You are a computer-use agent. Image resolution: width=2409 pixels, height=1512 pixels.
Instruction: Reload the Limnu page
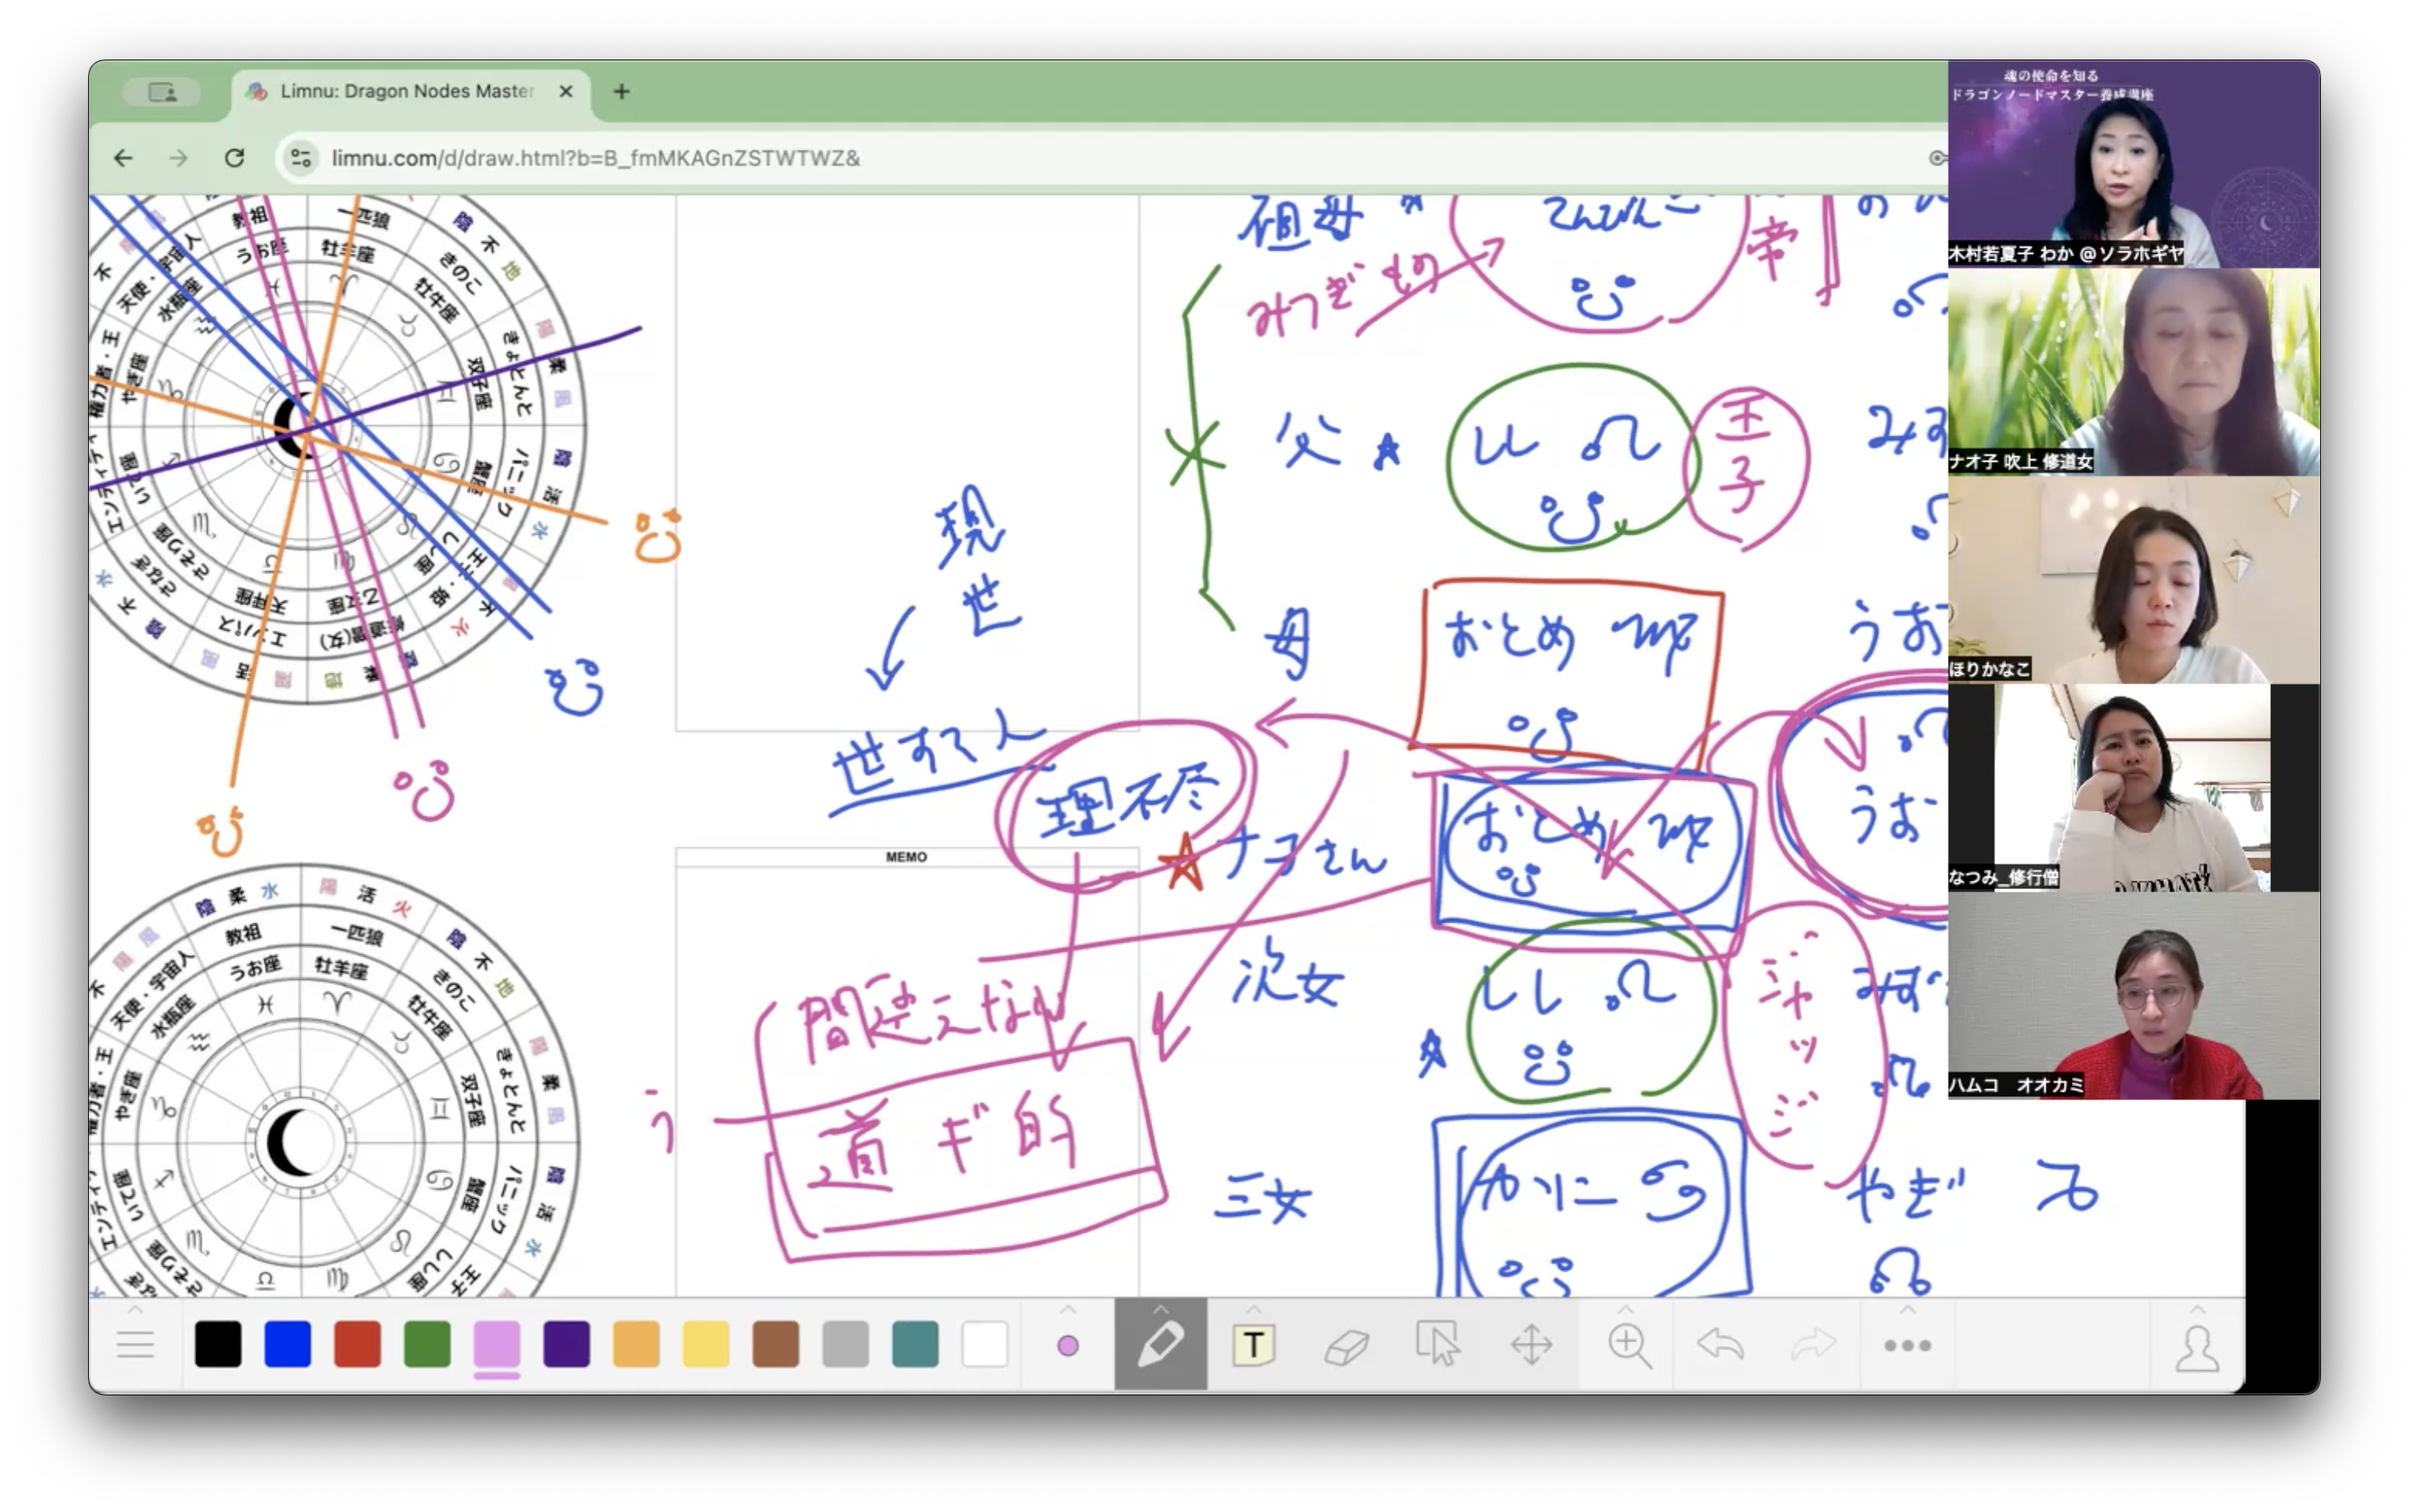click(234, 158)
